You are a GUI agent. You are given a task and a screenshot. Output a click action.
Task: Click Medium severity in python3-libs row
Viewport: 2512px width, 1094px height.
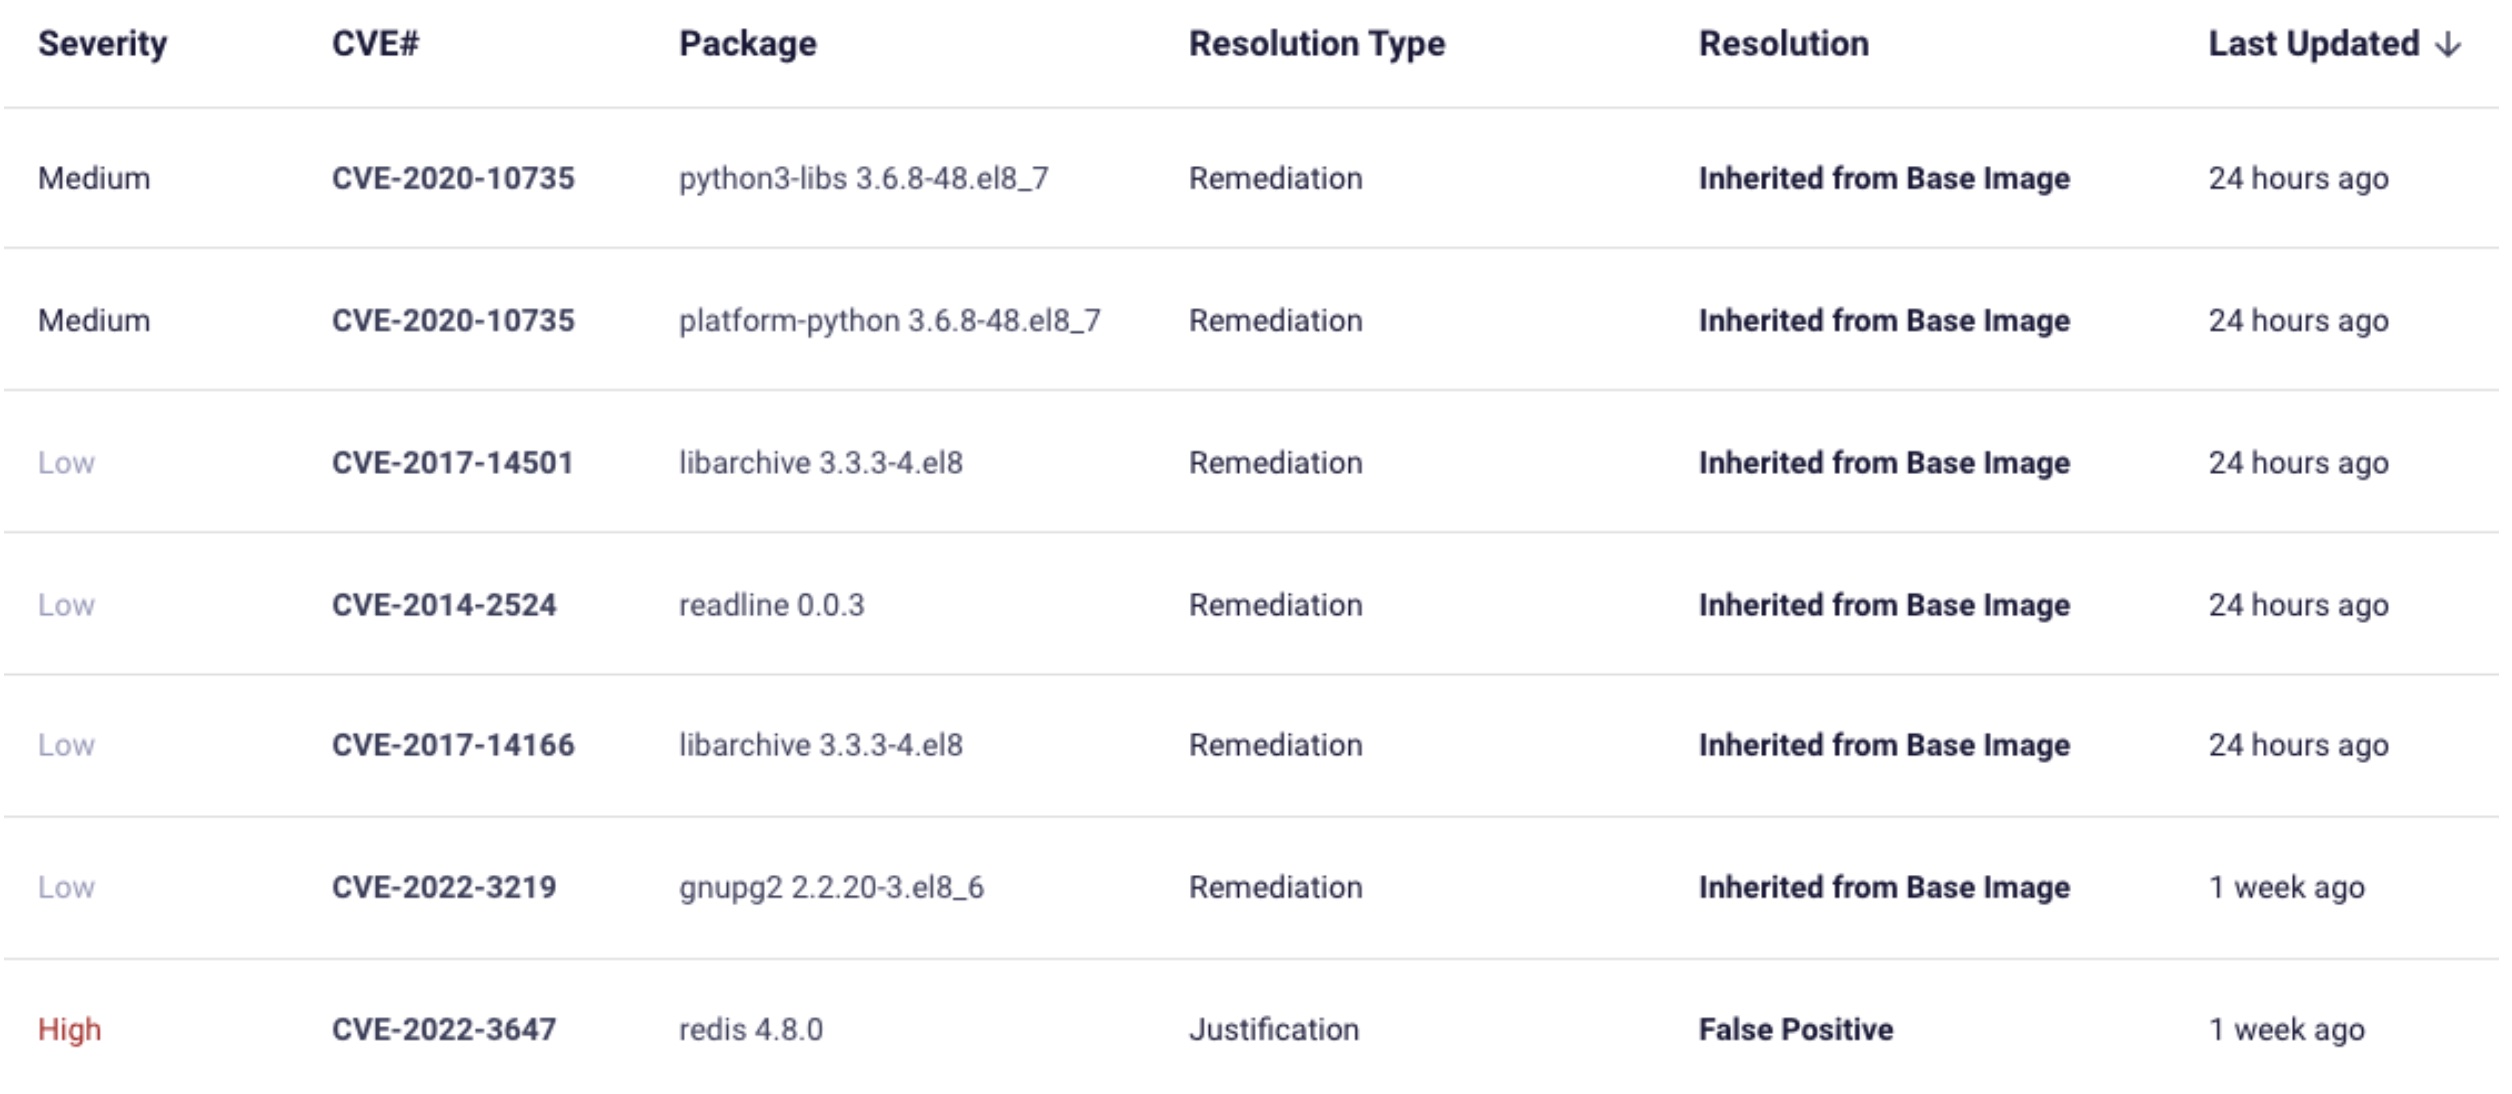pos(94,178)
